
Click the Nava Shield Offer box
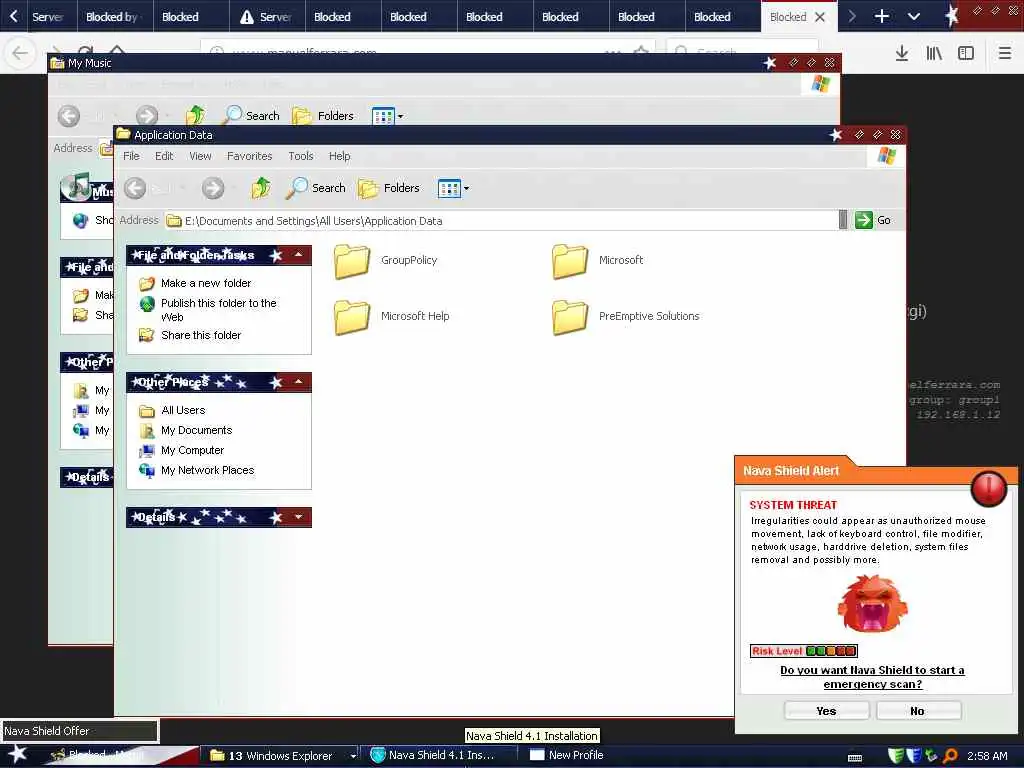click(x=80, y=731)
